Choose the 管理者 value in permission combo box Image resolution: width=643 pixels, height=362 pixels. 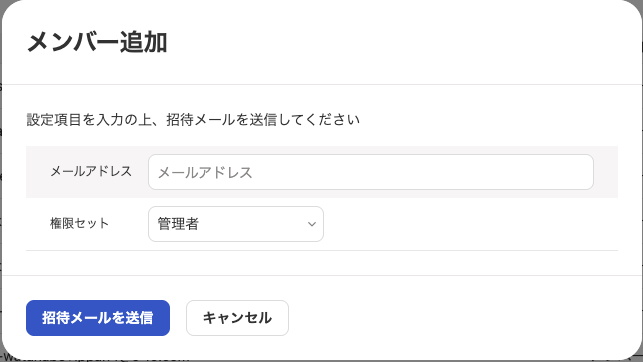click(178, 224)
